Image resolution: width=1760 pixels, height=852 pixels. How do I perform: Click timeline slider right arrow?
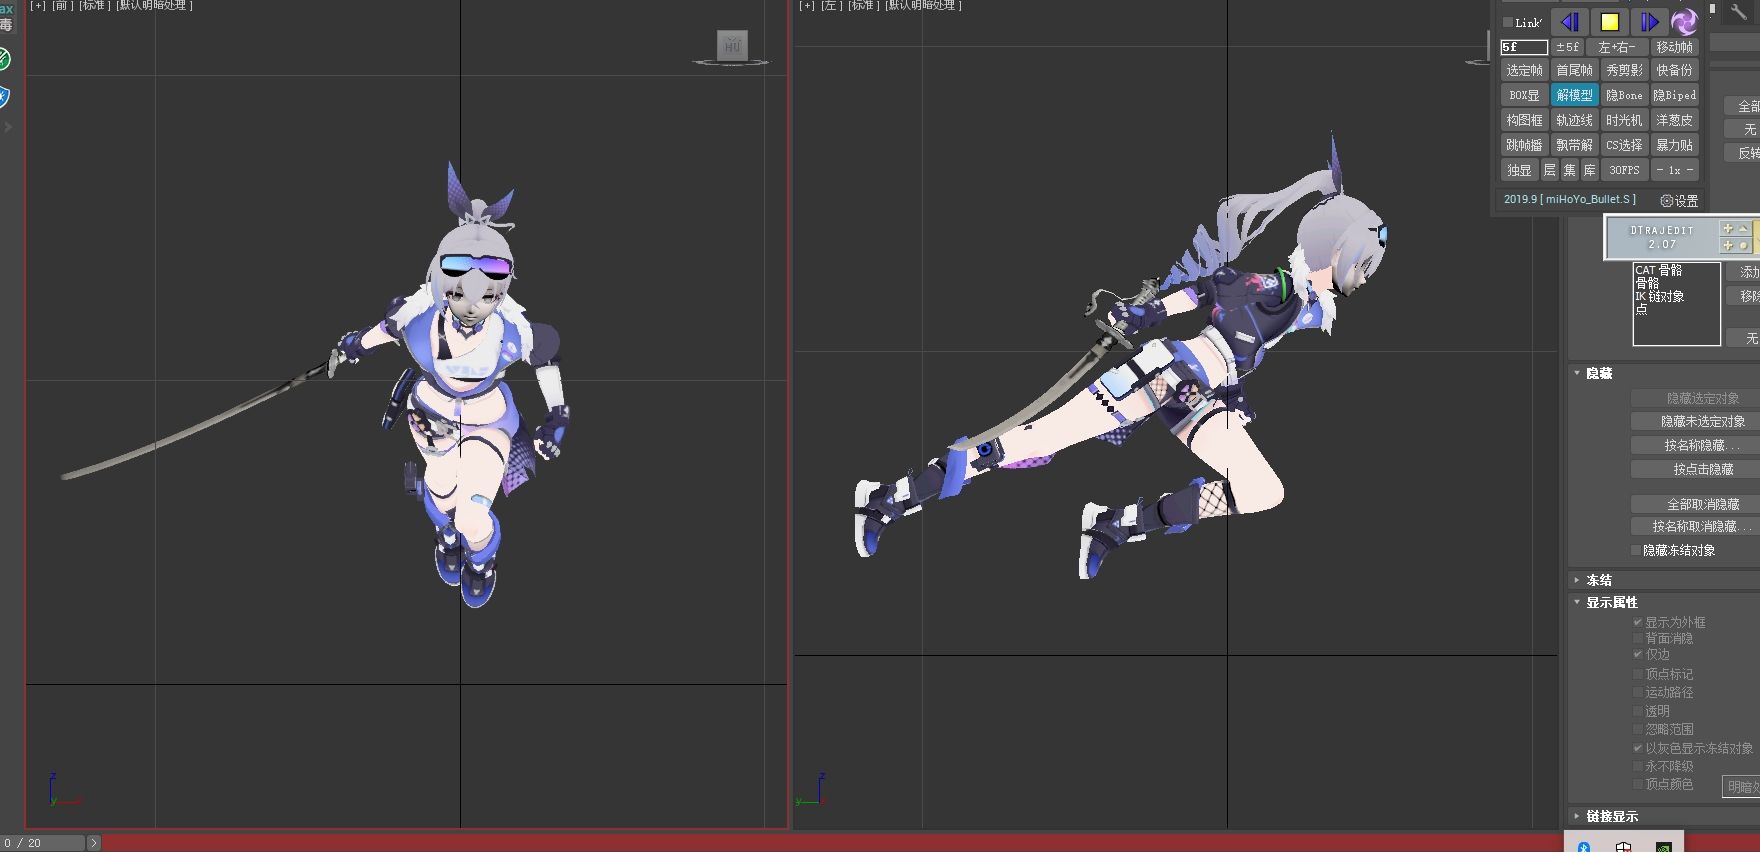94,843
